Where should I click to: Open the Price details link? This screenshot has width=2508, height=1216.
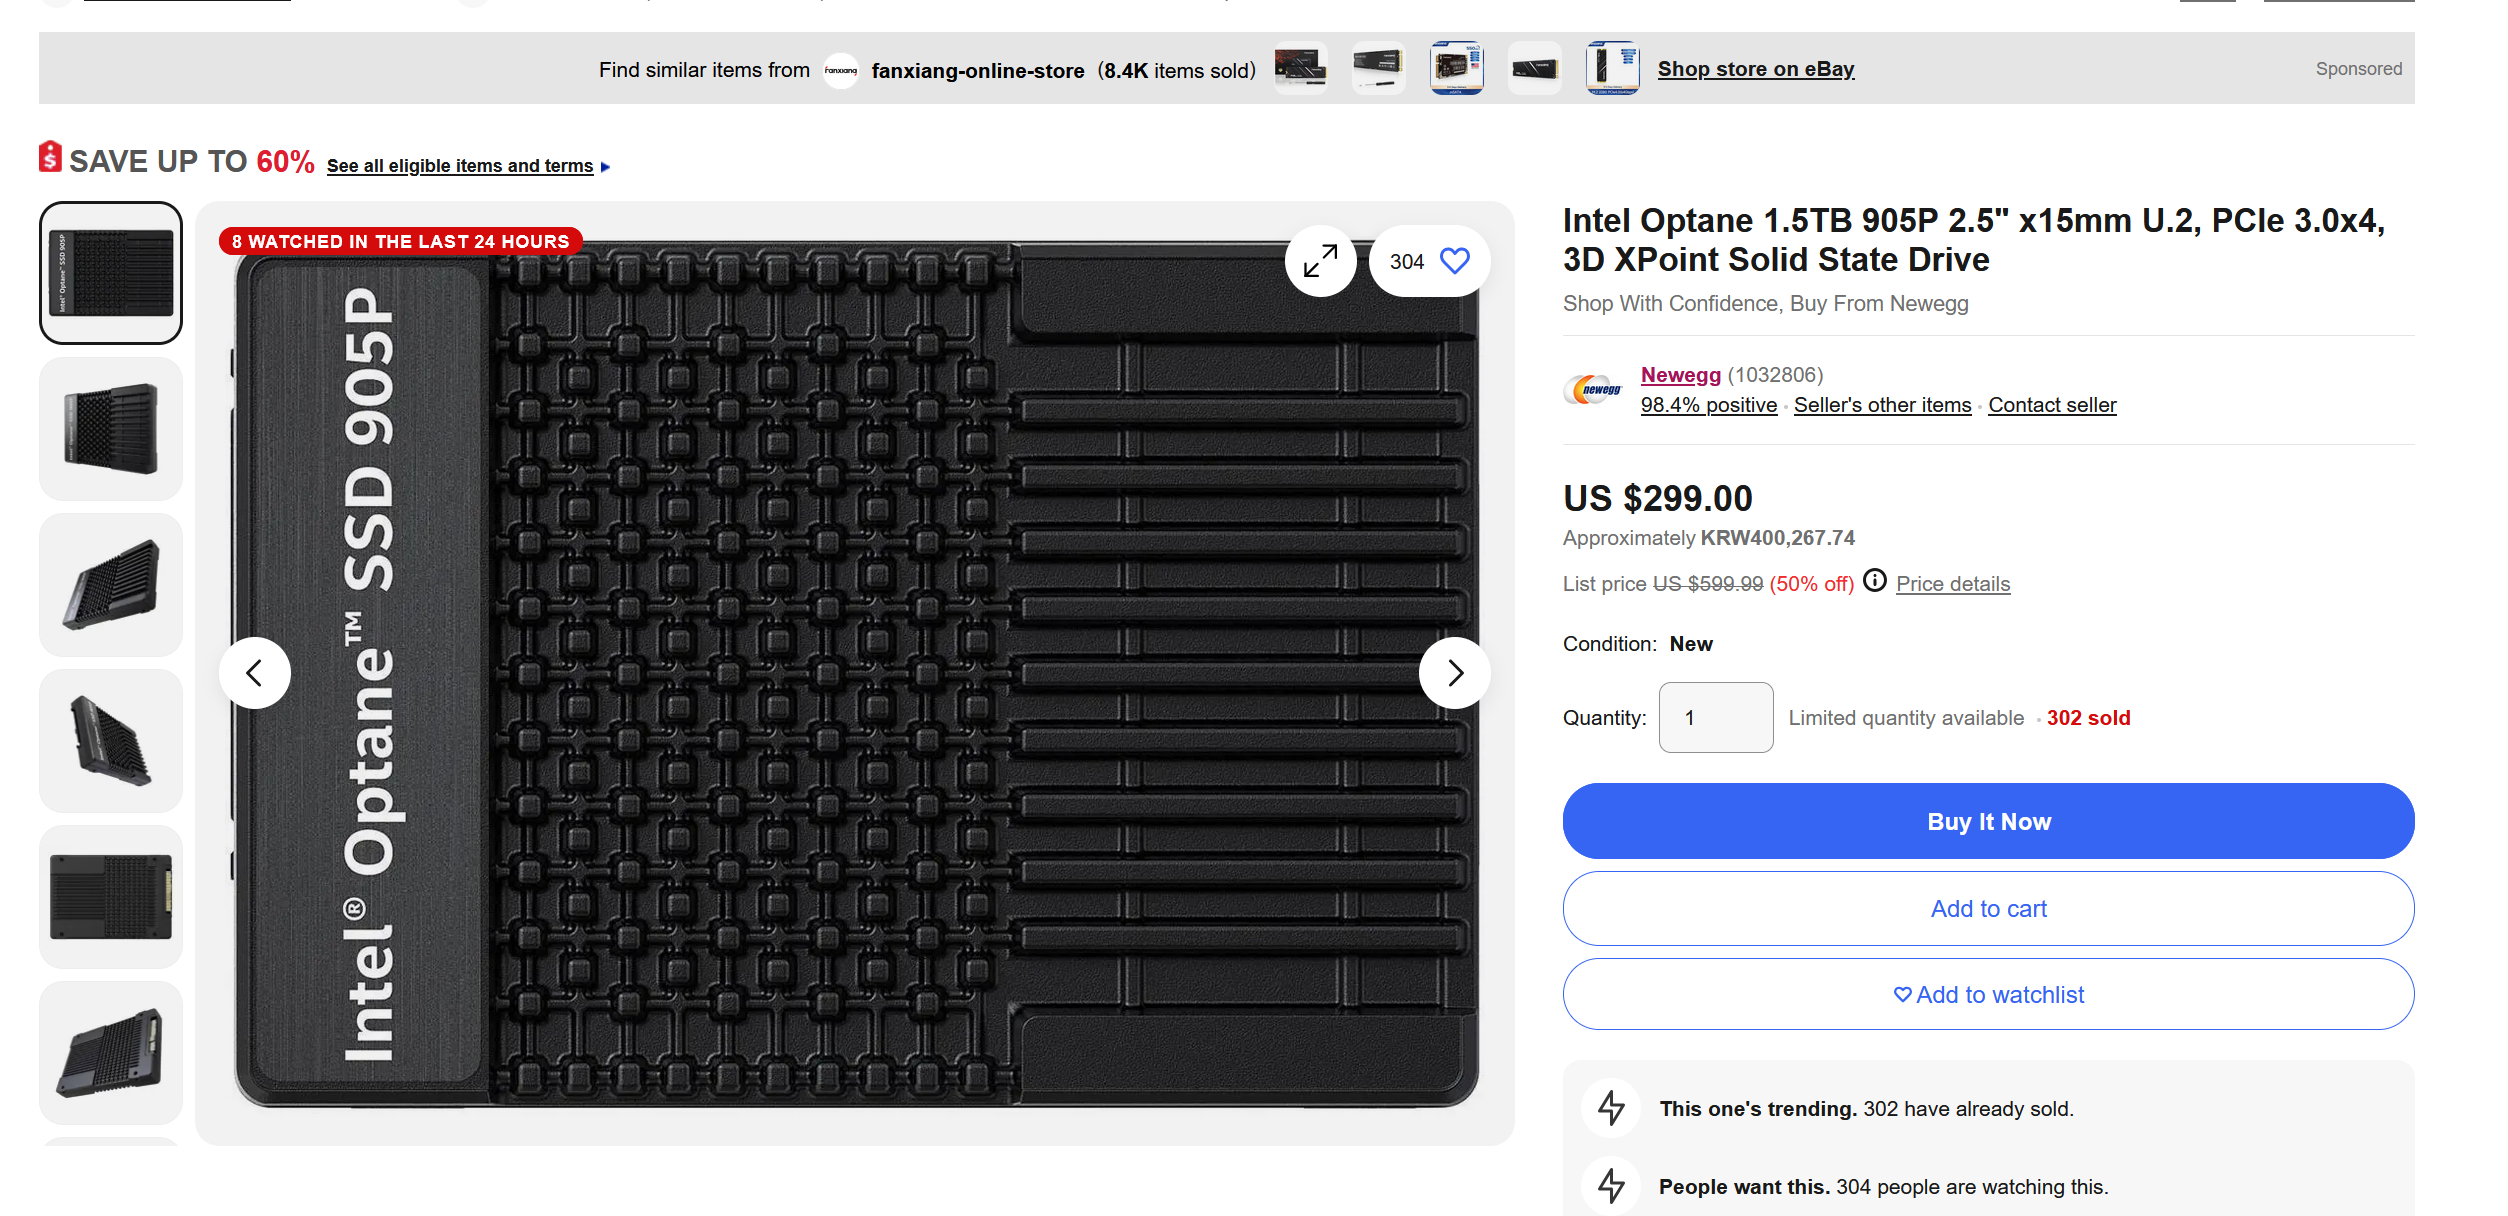pyautogui.click(x=1953, y=584)
